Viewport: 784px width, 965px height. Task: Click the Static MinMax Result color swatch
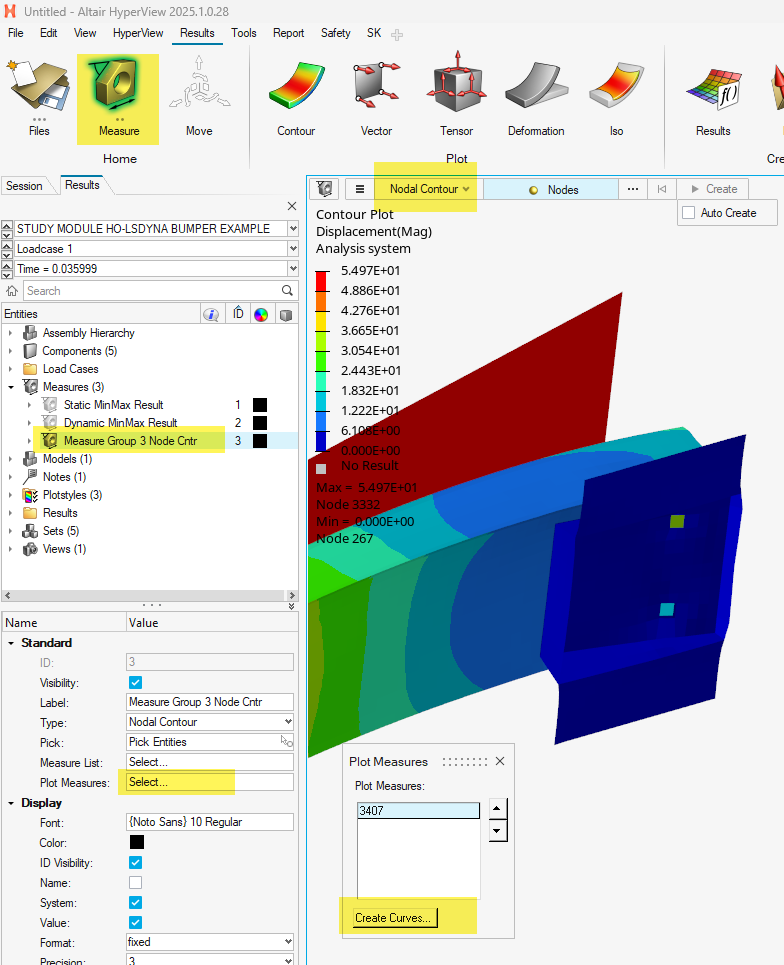(260, 405)
